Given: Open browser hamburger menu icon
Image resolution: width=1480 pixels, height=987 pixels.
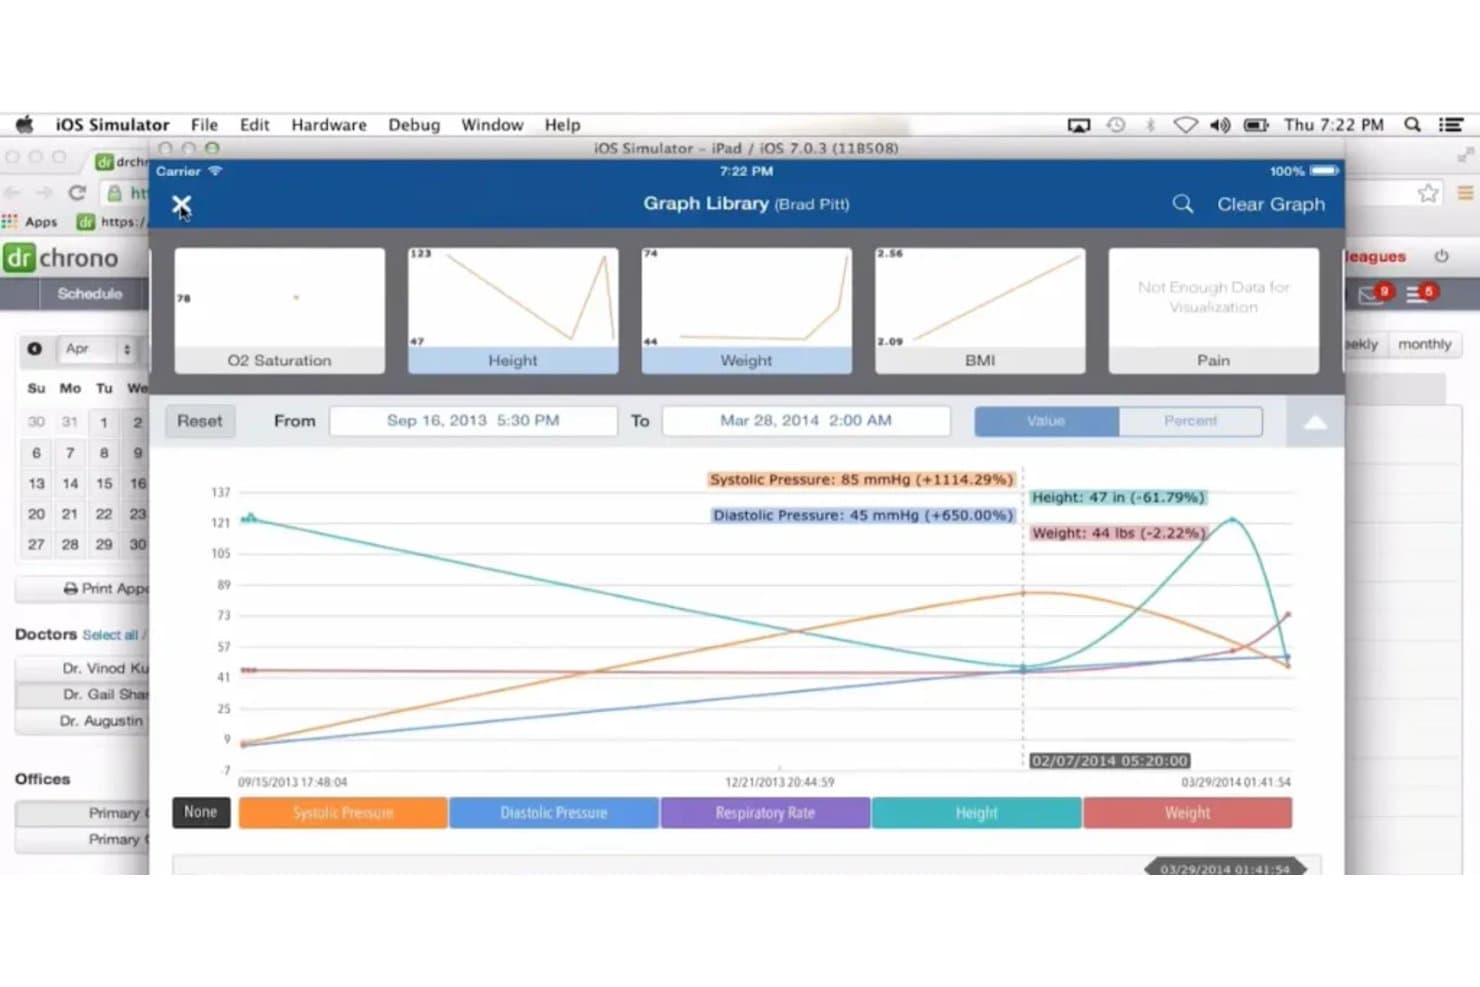Looking at the screenshot, I should (x=1465, y=193).
